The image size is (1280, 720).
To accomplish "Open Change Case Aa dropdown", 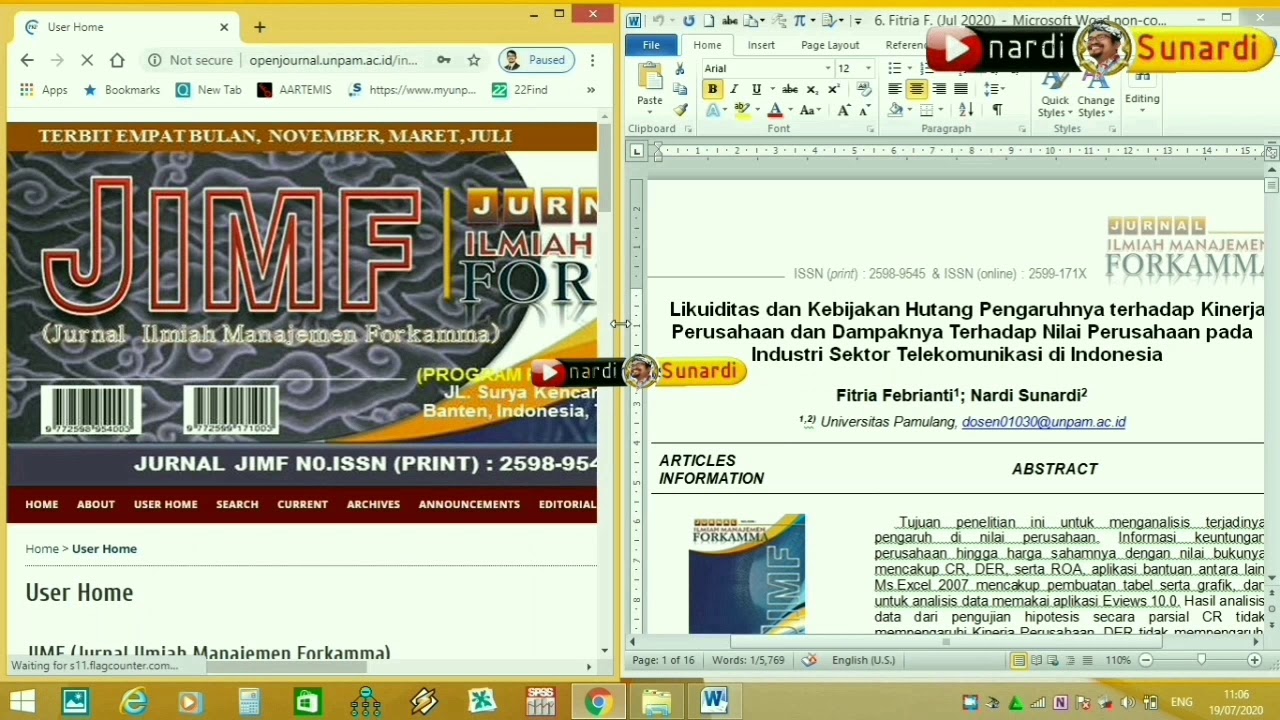I will pos(810,110).
